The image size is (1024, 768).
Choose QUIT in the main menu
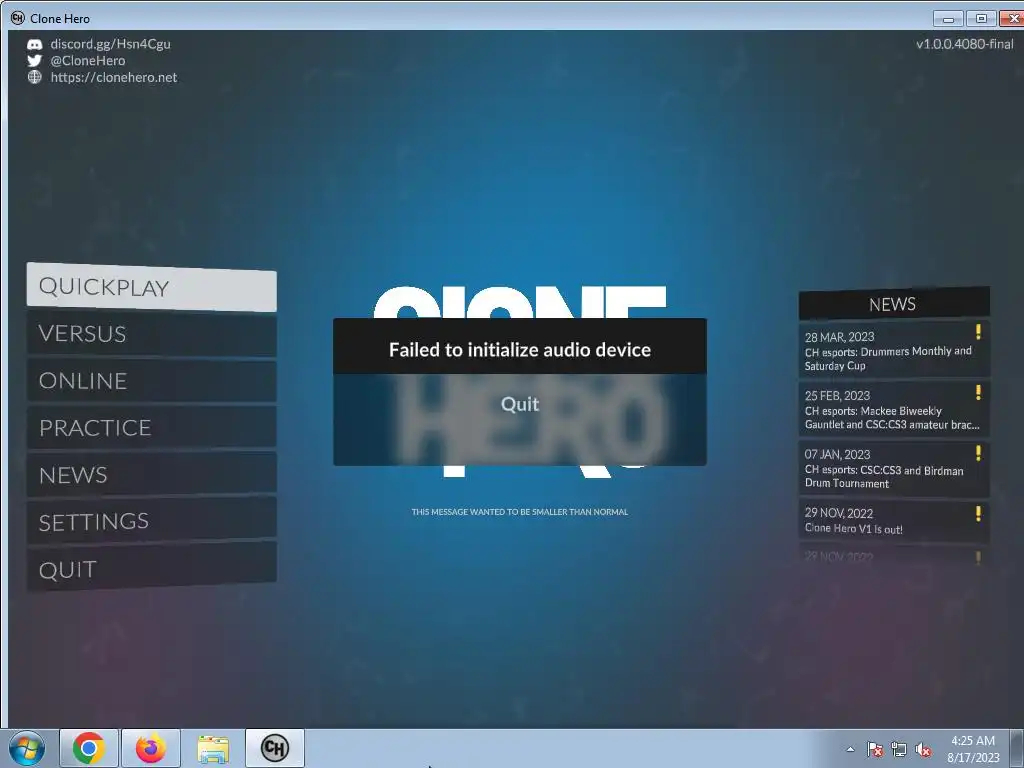tap(152, 568)
